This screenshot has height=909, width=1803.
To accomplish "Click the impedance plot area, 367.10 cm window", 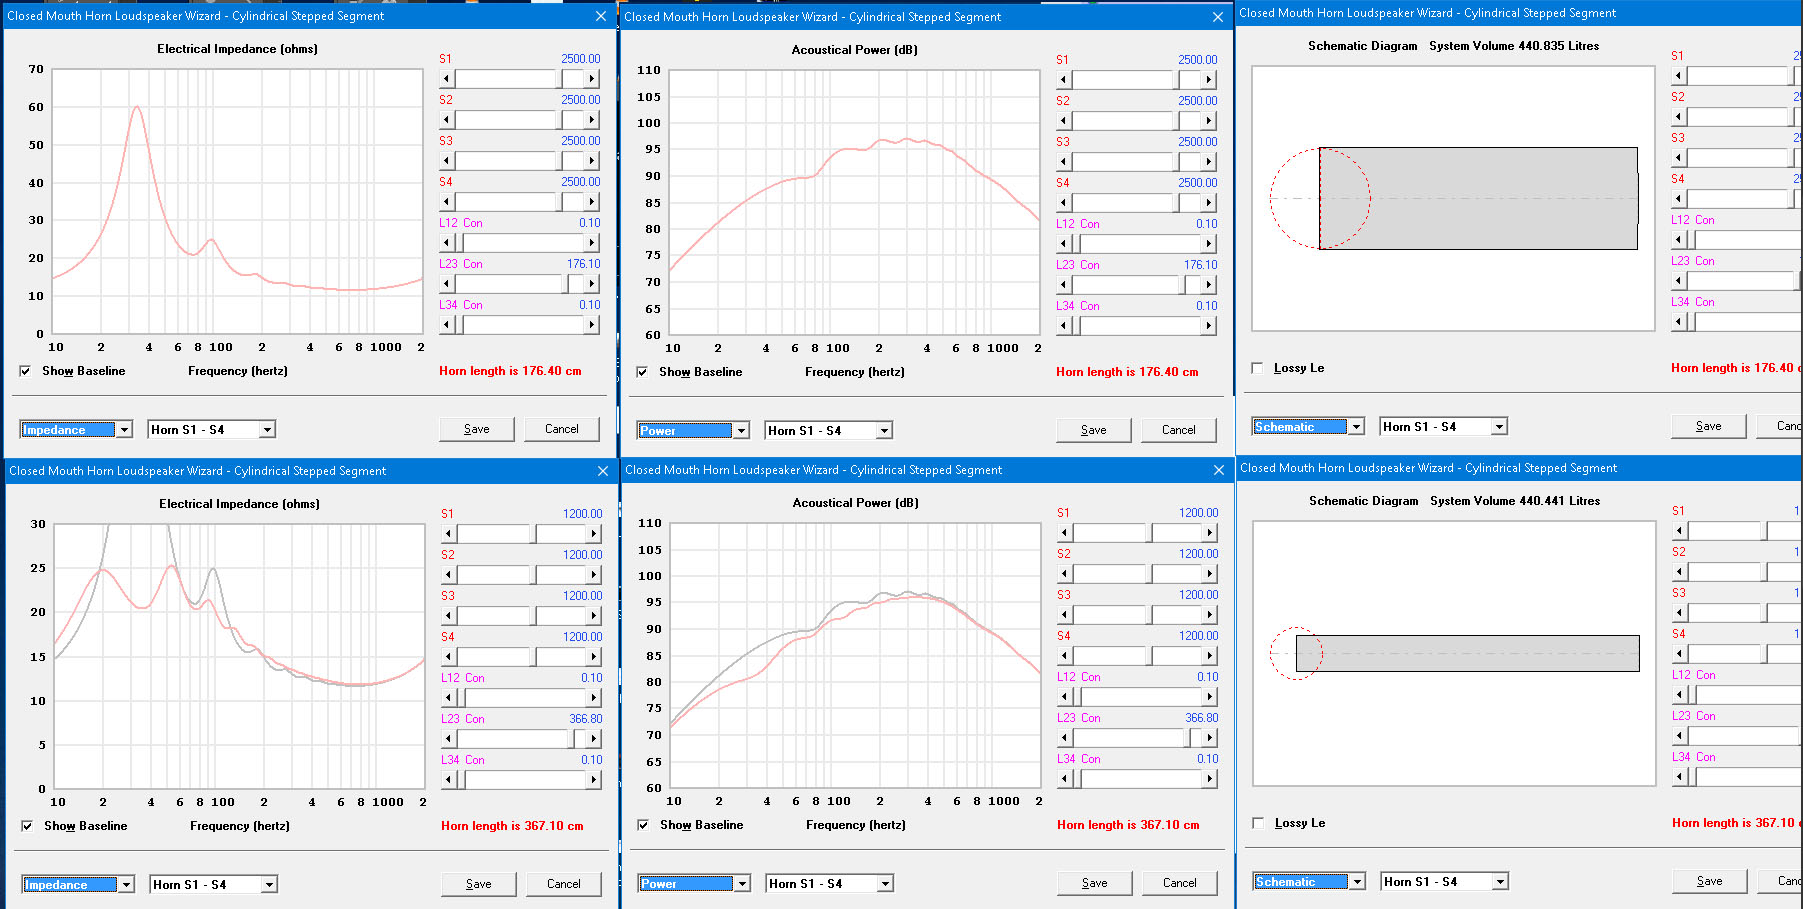I will 240,656.
